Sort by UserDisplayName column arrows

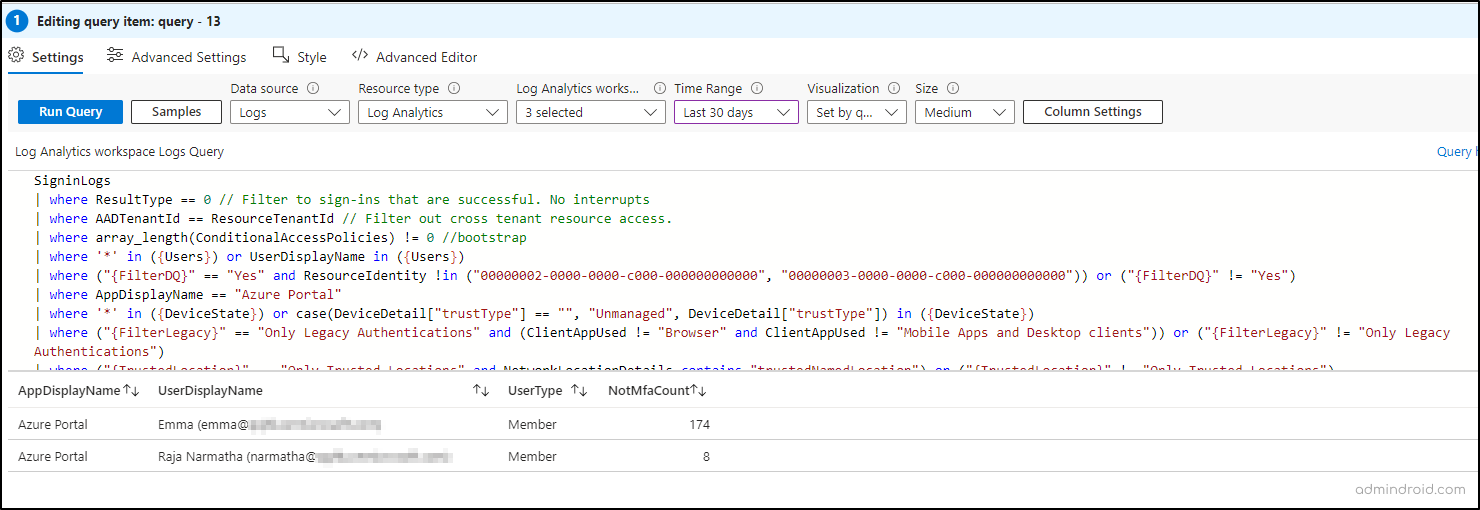481,390
